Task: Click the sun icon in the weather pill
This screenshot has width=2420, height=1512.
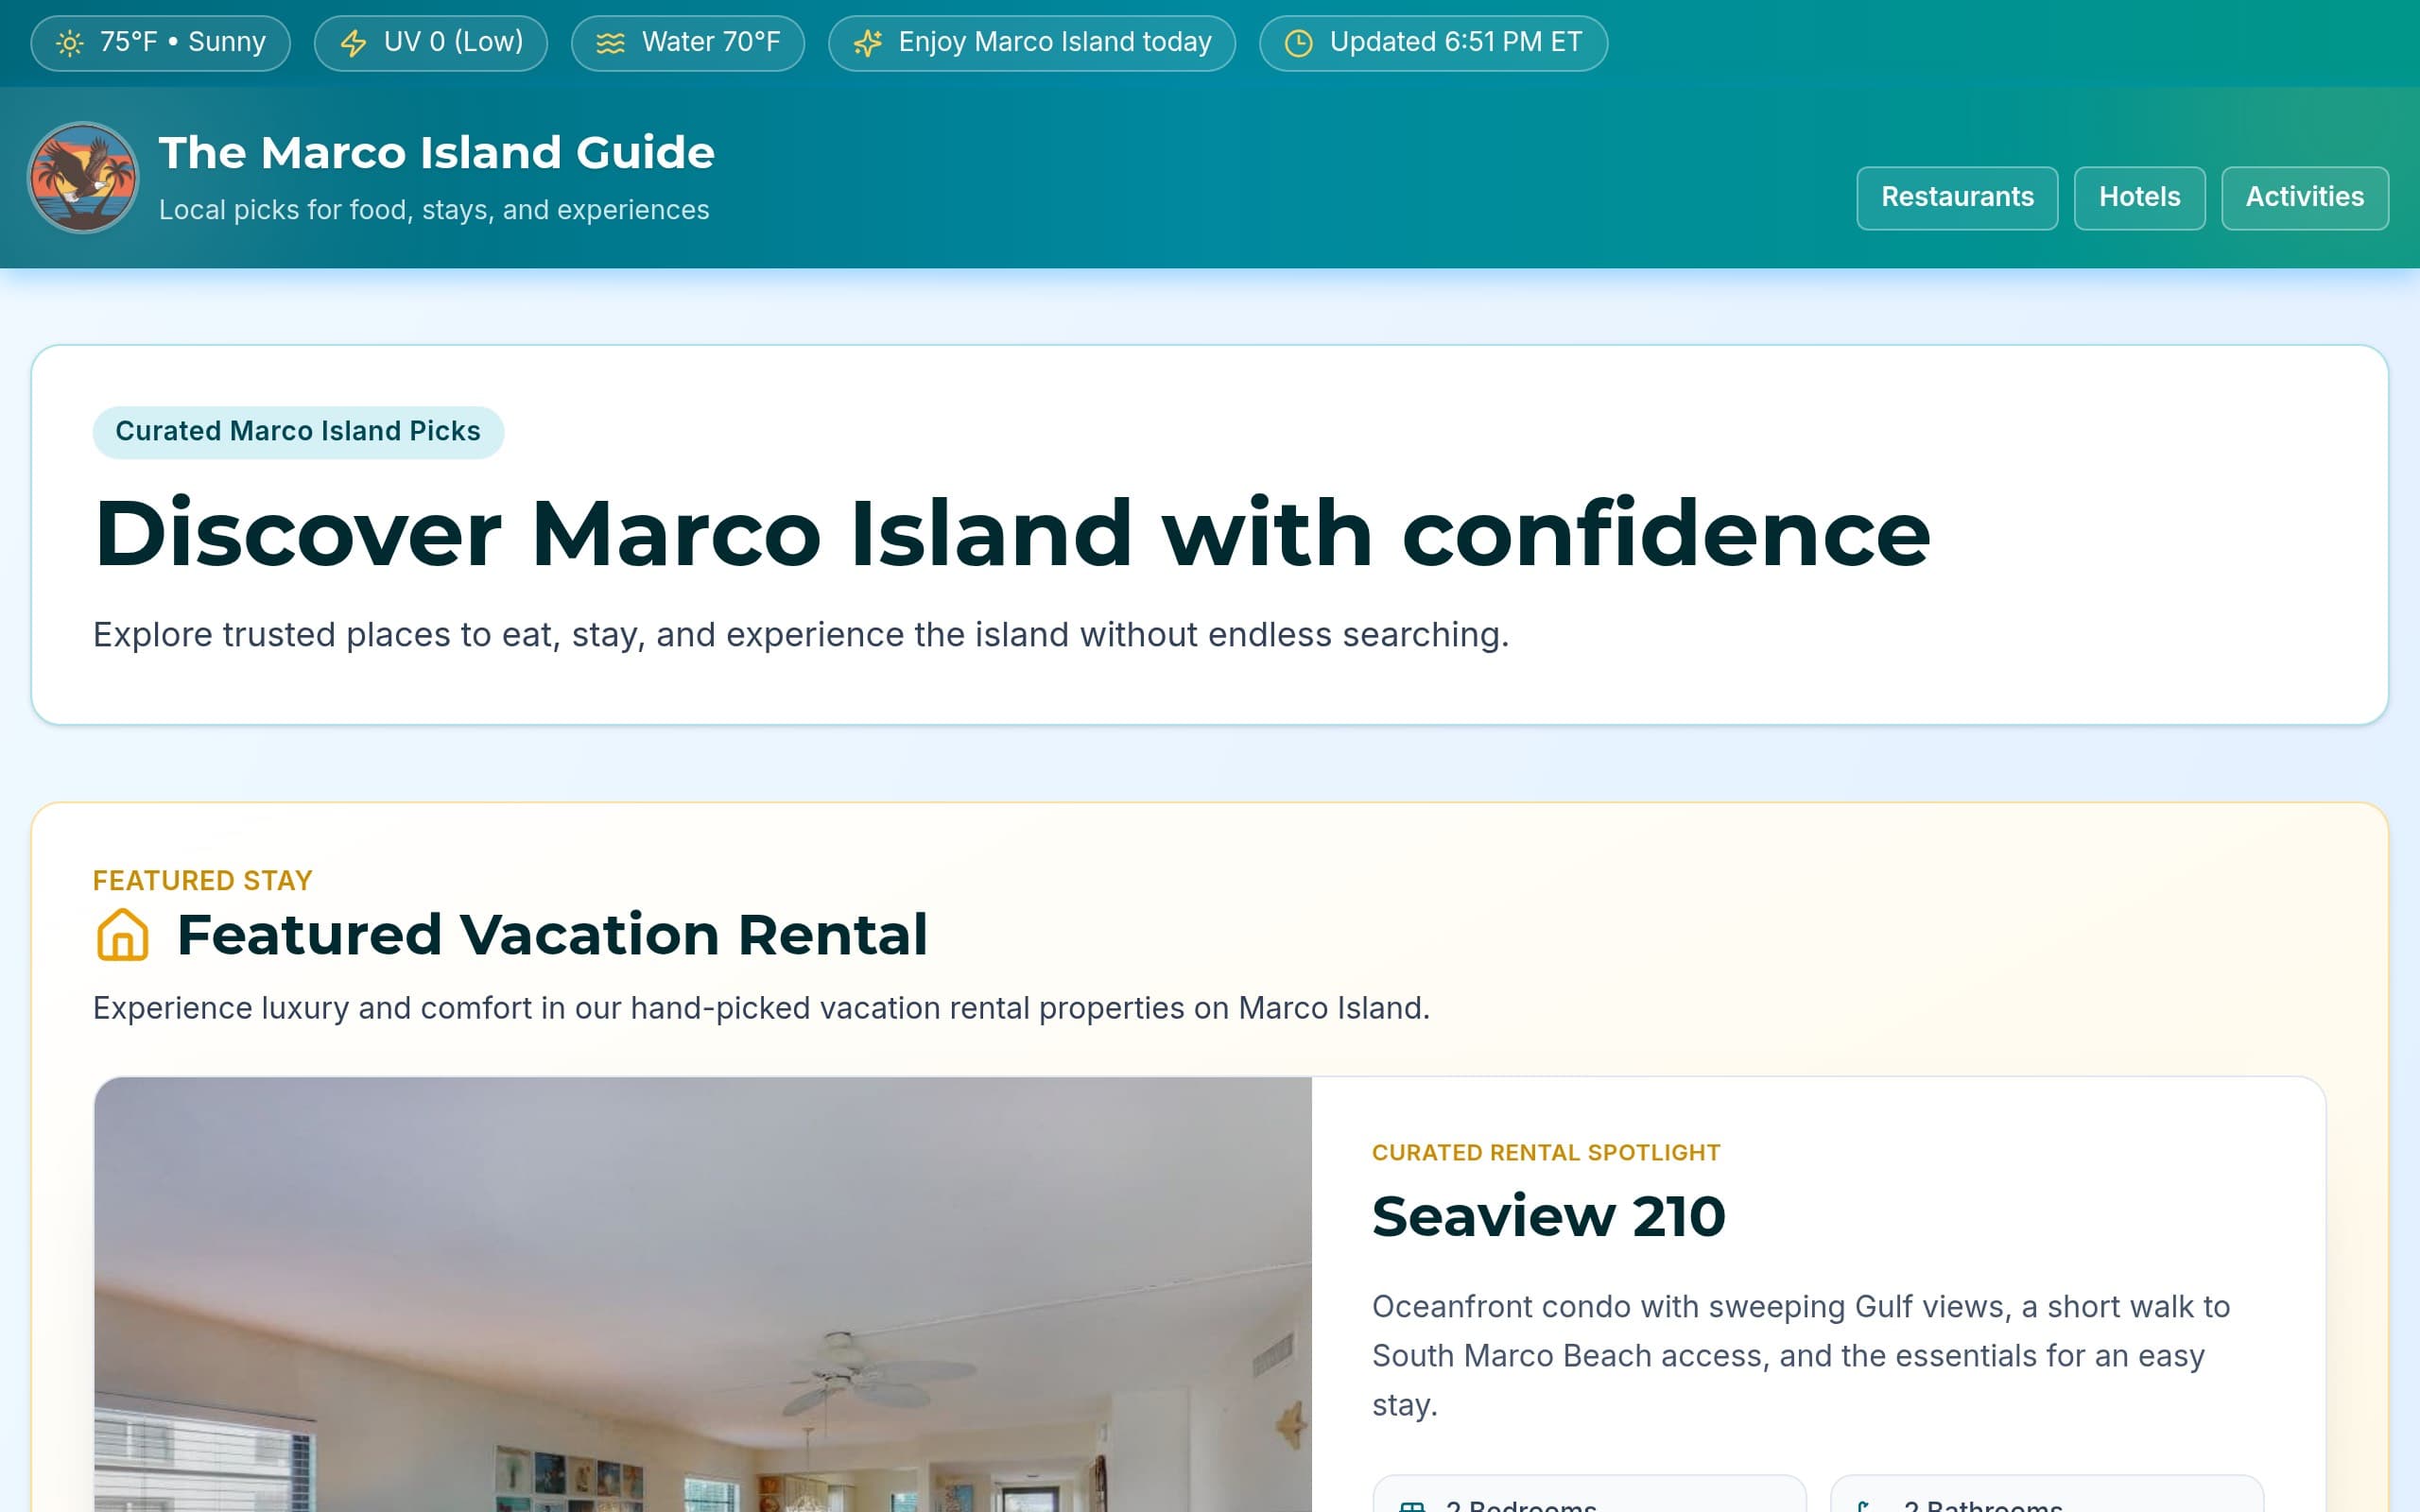Action: click(x=68, y=42)
